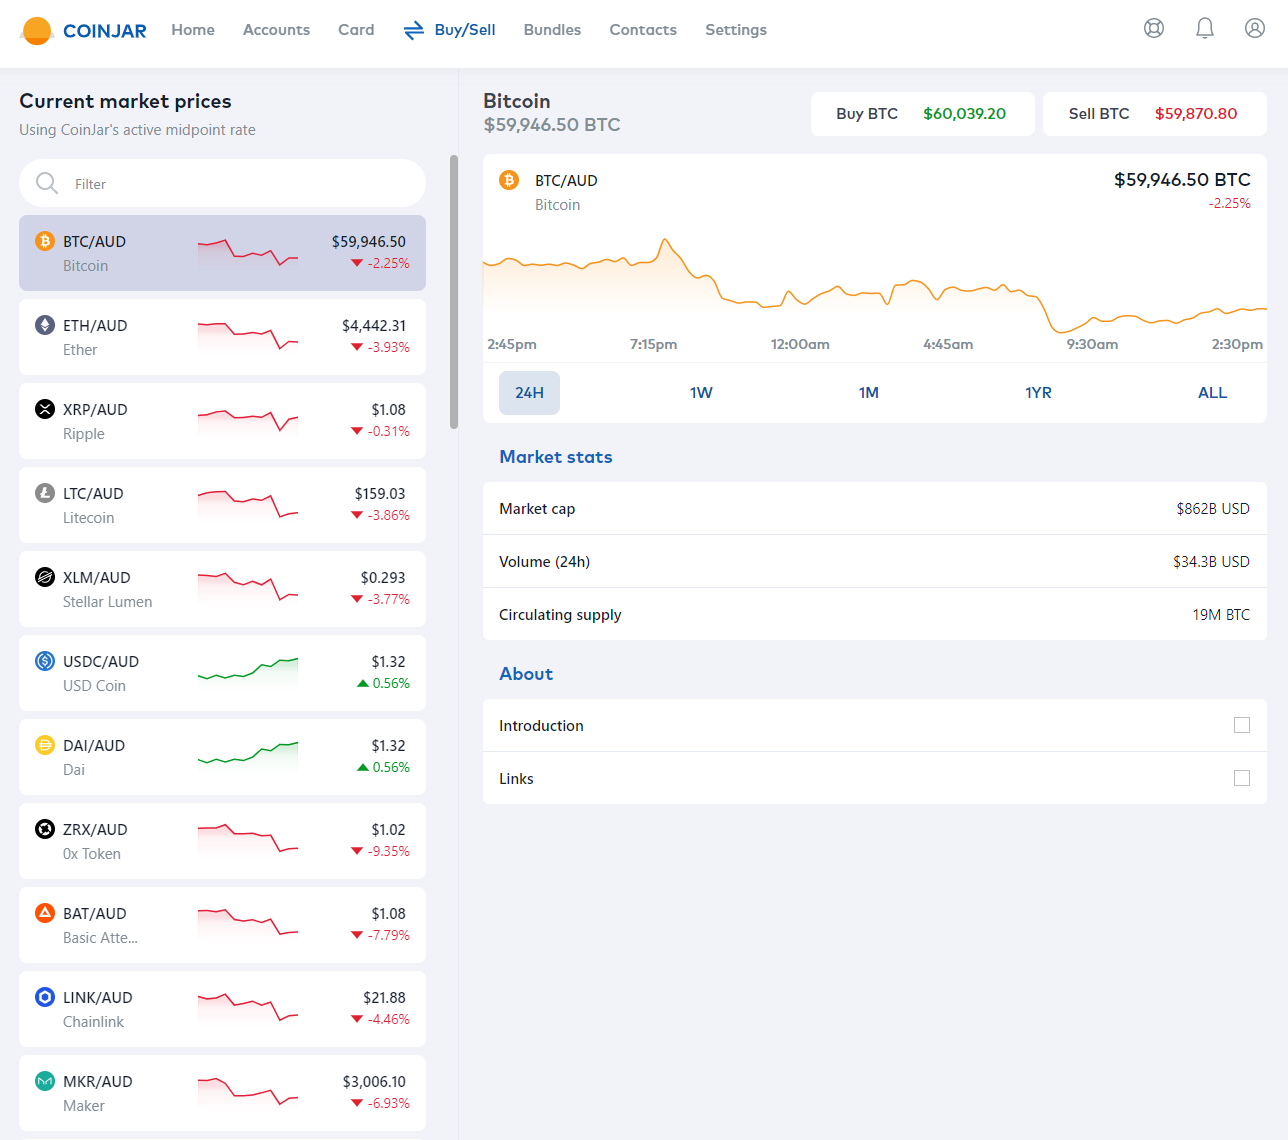Click the market list scrollbar
The height and width of the screenshot is (1140, 1288).
coord(454,292)
